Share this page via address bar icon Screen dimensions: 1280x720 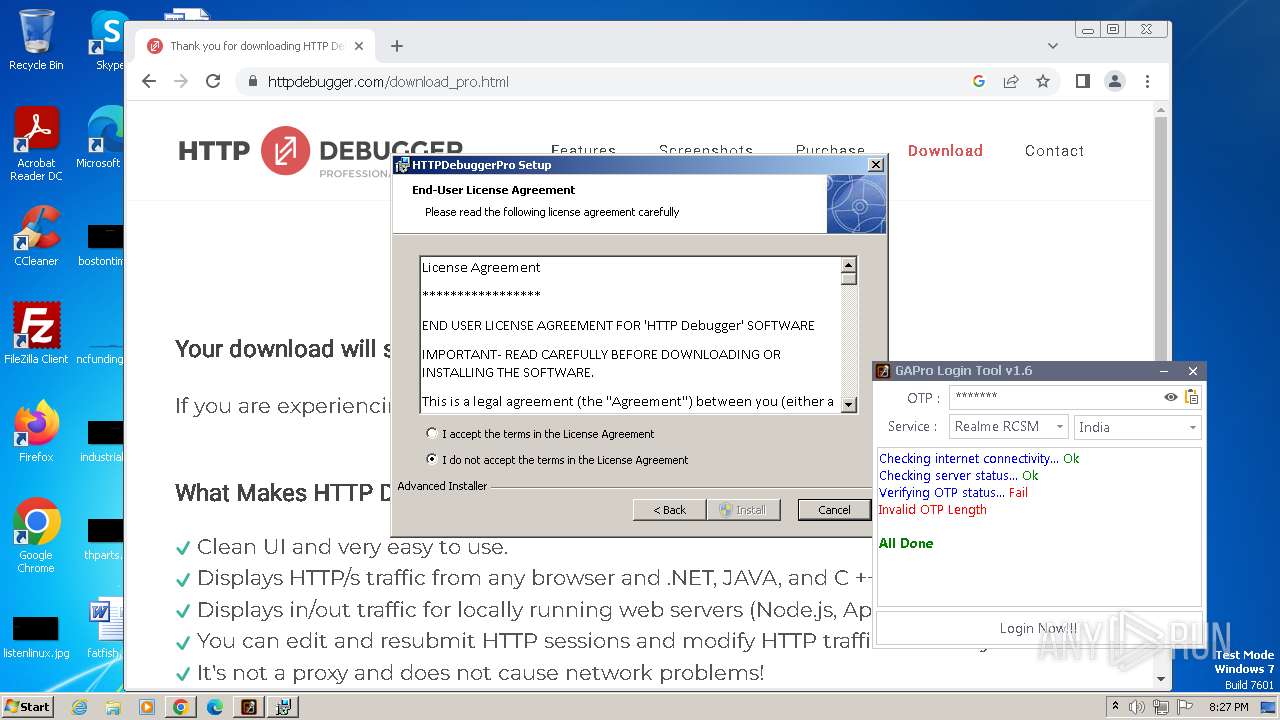click(x=1011, y=81)
